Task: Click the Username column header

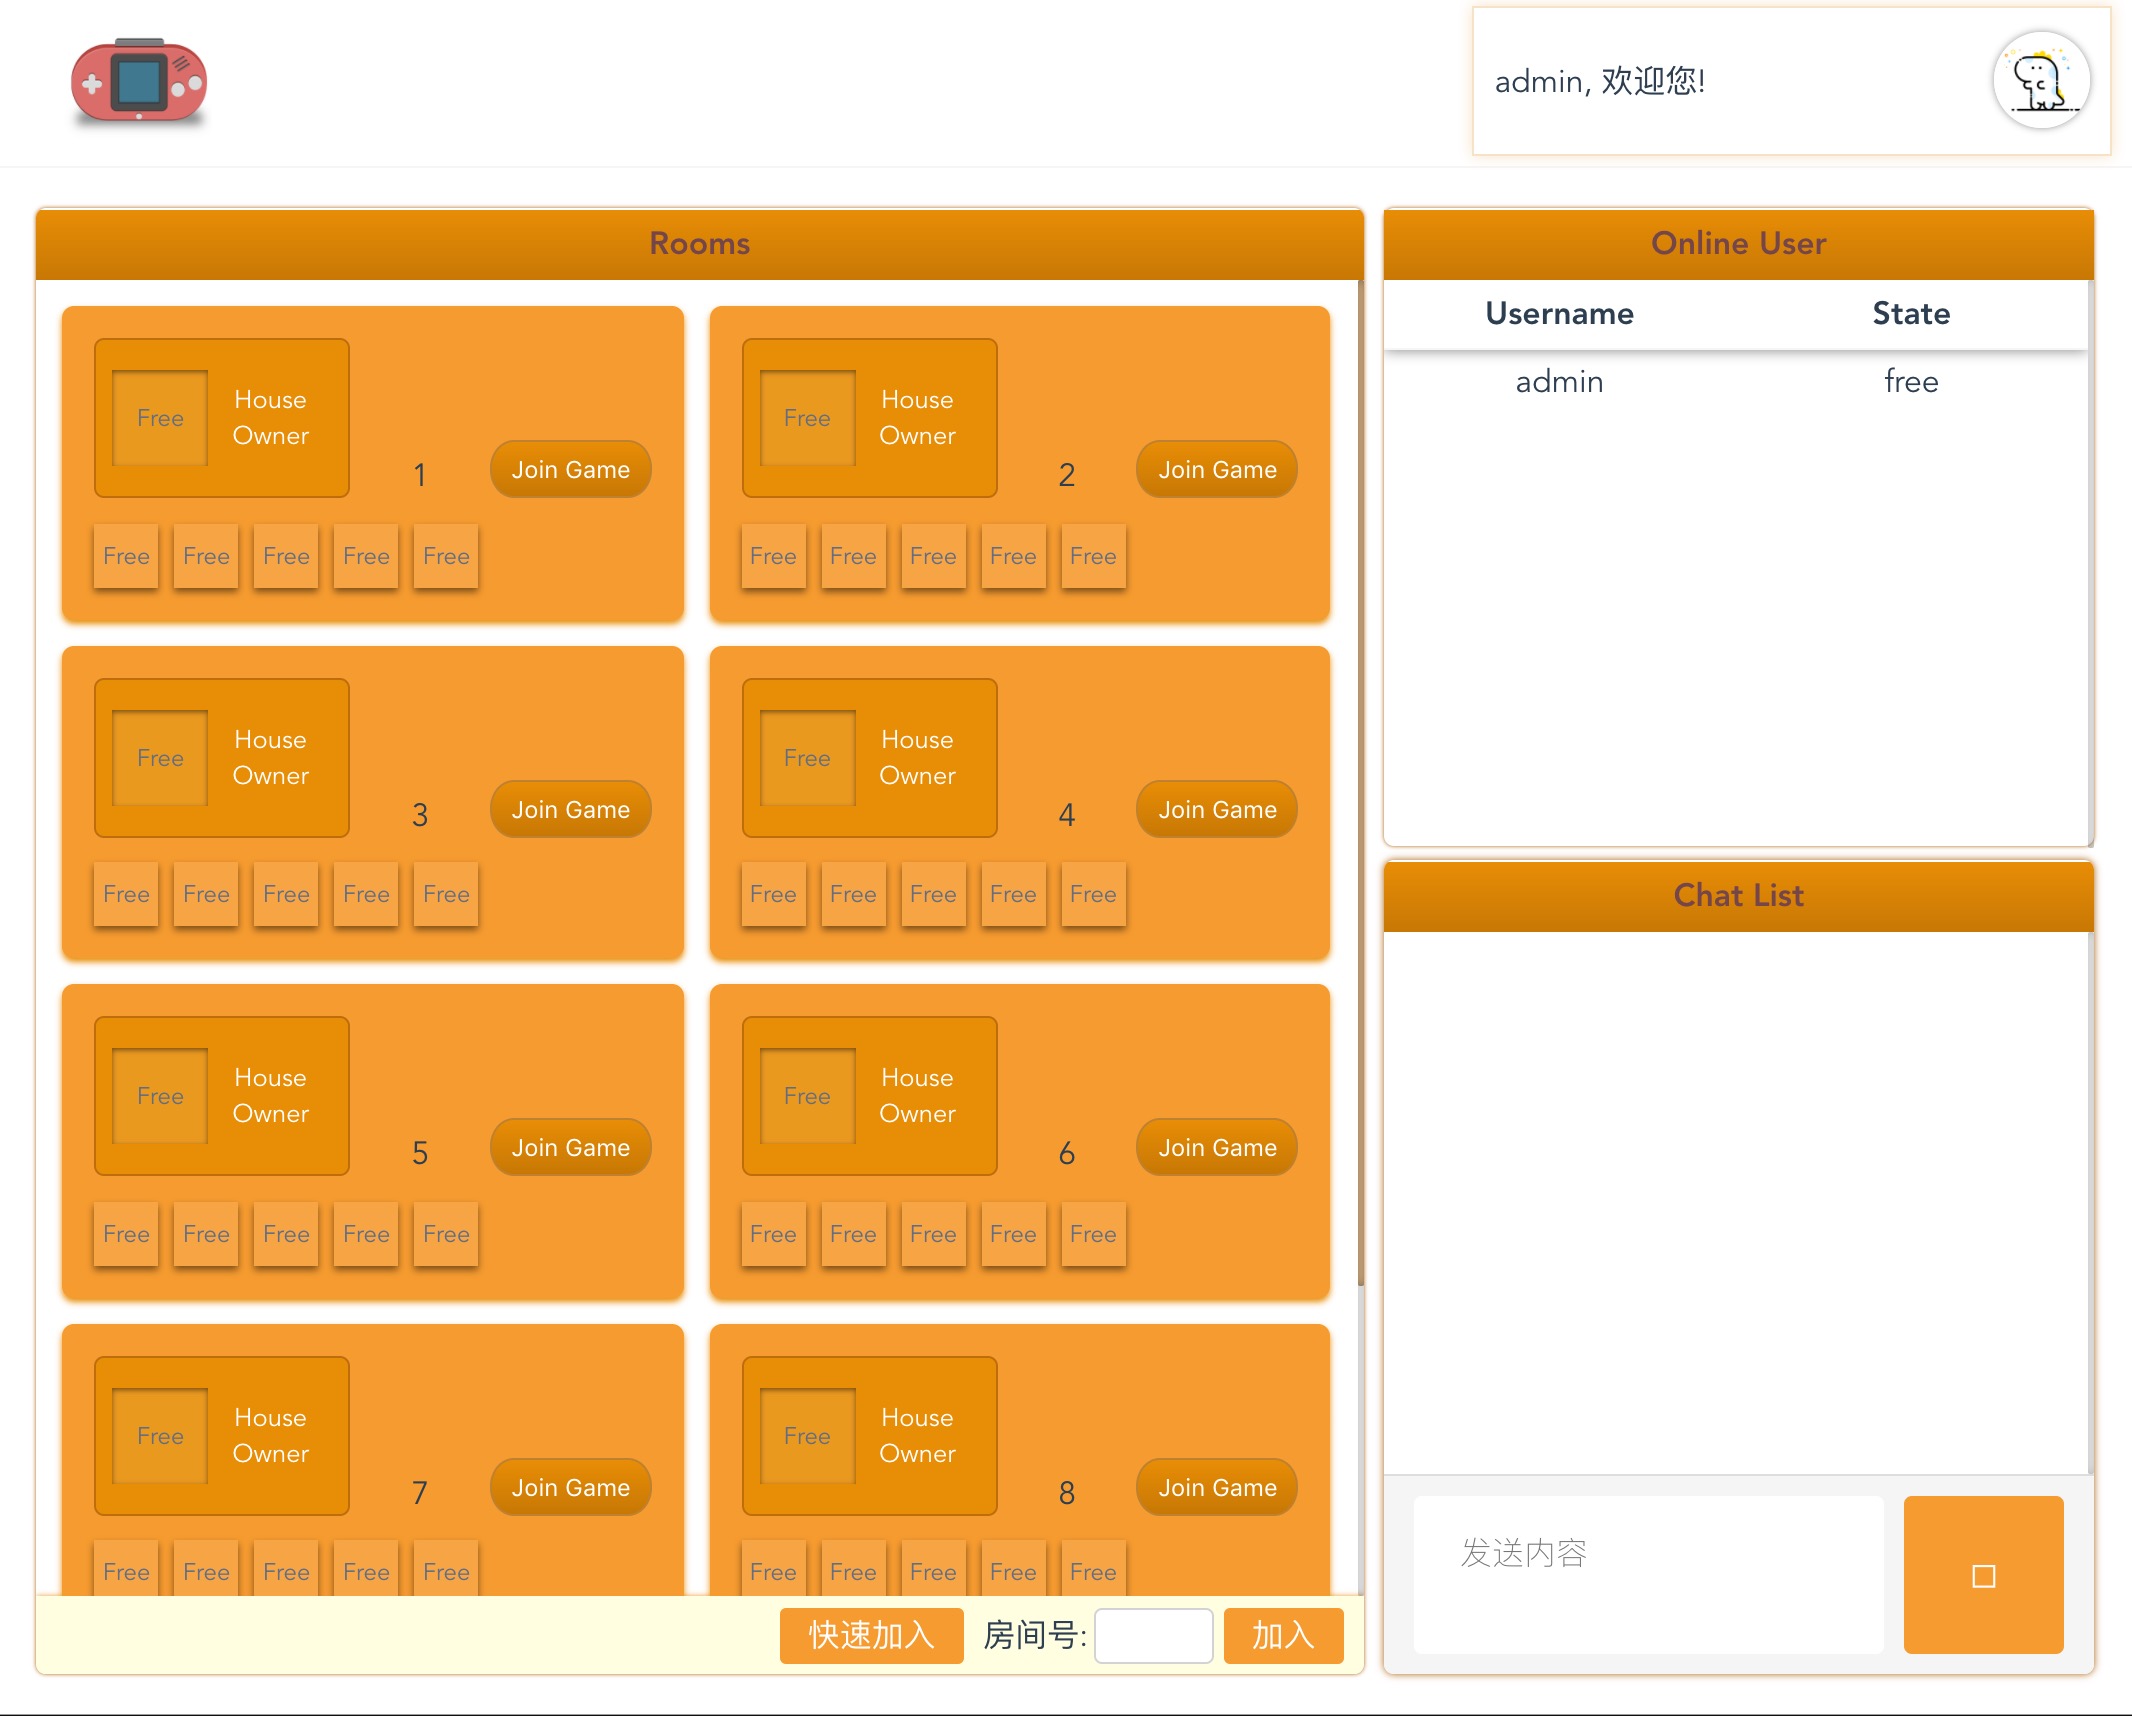Action: pyautogui.click(x=1559, y=314)
